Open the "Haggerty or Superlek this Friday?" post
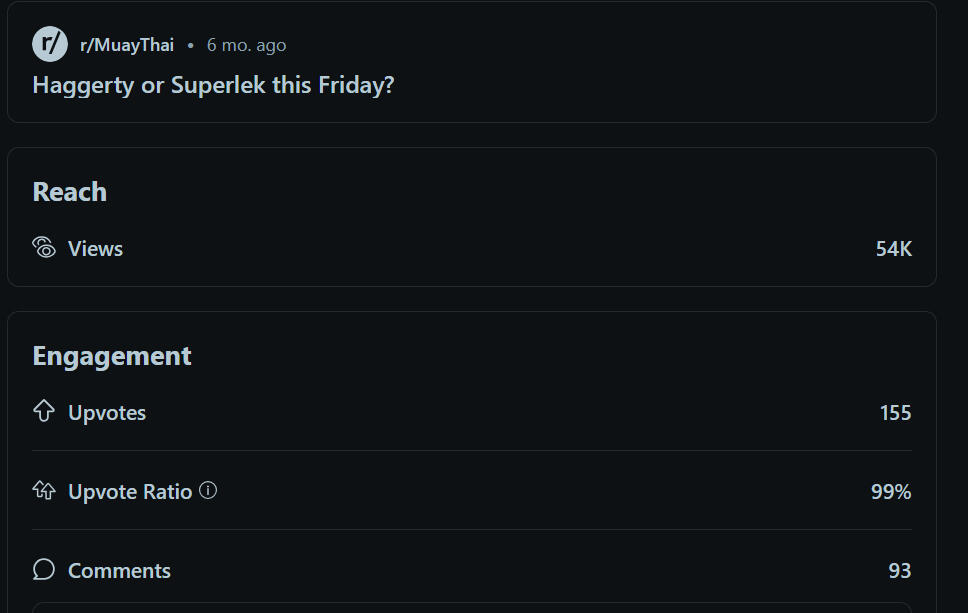The width and height of the screenshot is (968, 613). click(x=213, y=85)
